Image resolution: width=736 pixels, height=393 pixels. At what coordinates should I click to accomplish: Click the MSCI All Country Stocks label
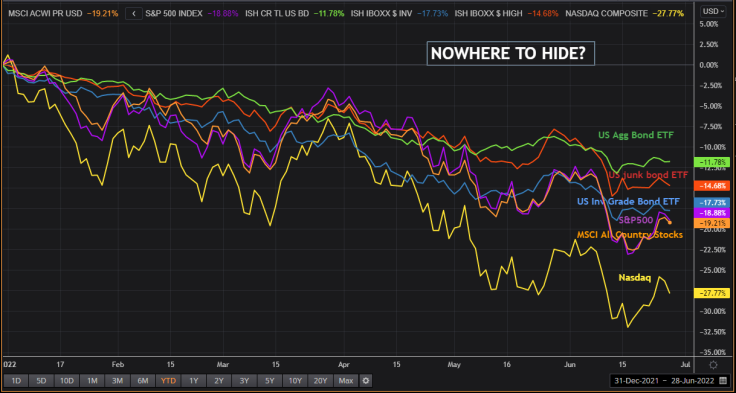point(629,234)
